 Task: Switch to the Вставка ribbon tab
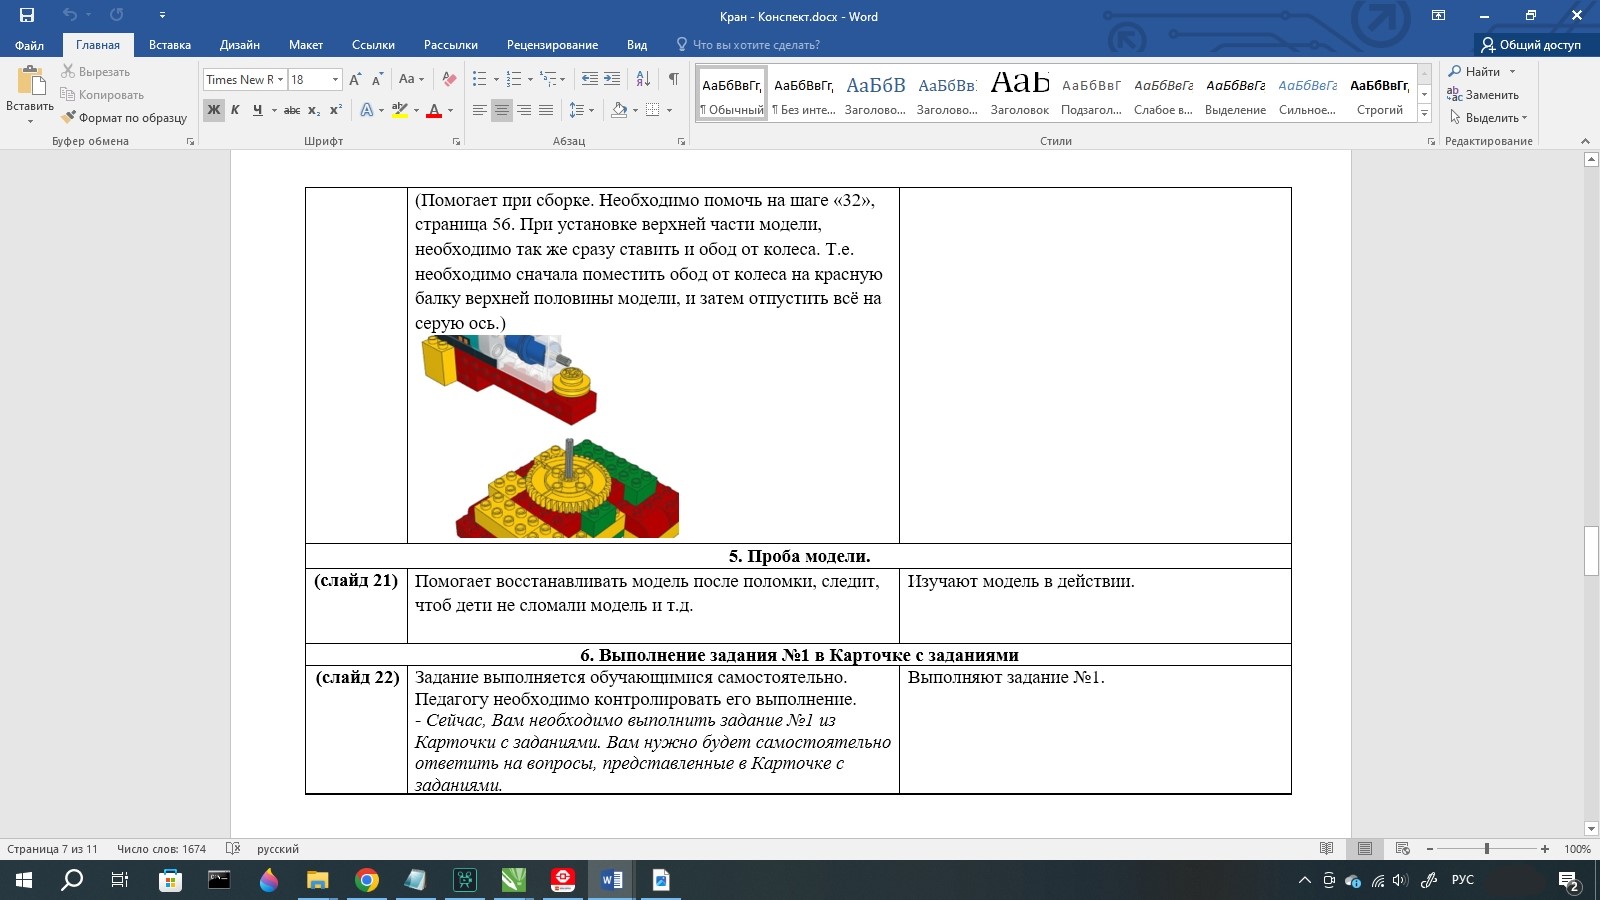click(169, 45)
